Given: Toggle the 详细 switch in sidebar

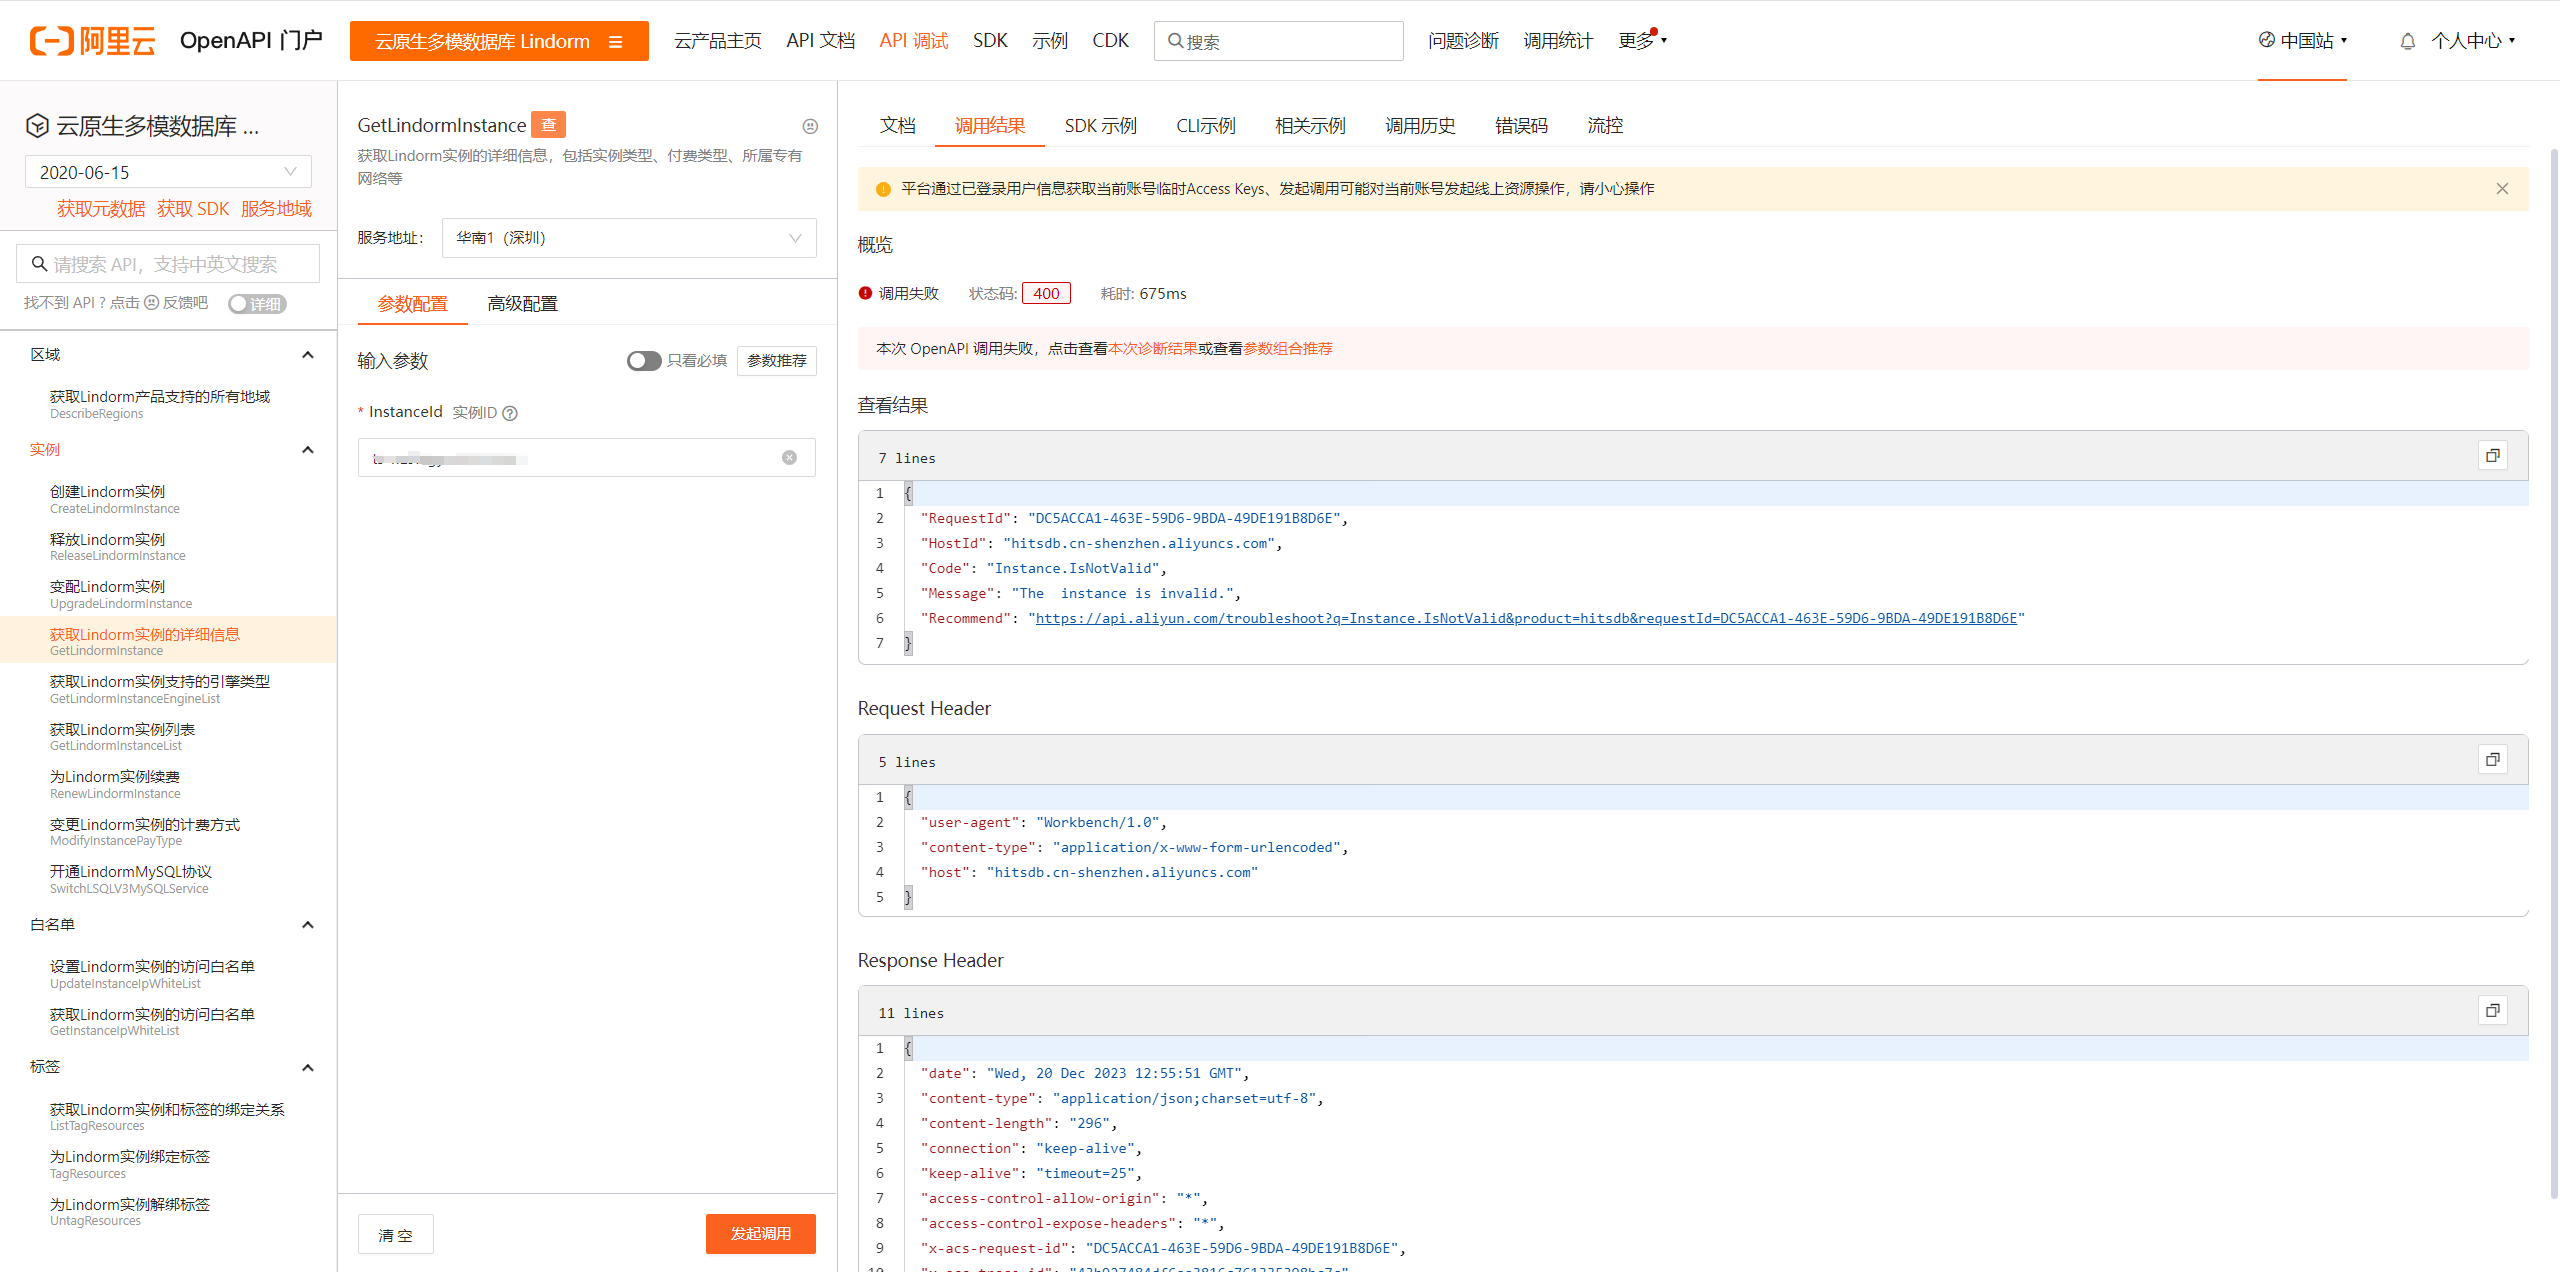Looking at the screenshot, I should (x=256, y=304).
